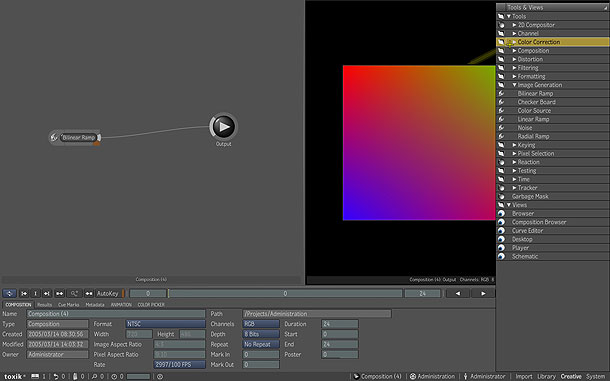Click the Color Source tool icon
The height and width of the screenshot is (381, 610).
click(x=501, y=111)
